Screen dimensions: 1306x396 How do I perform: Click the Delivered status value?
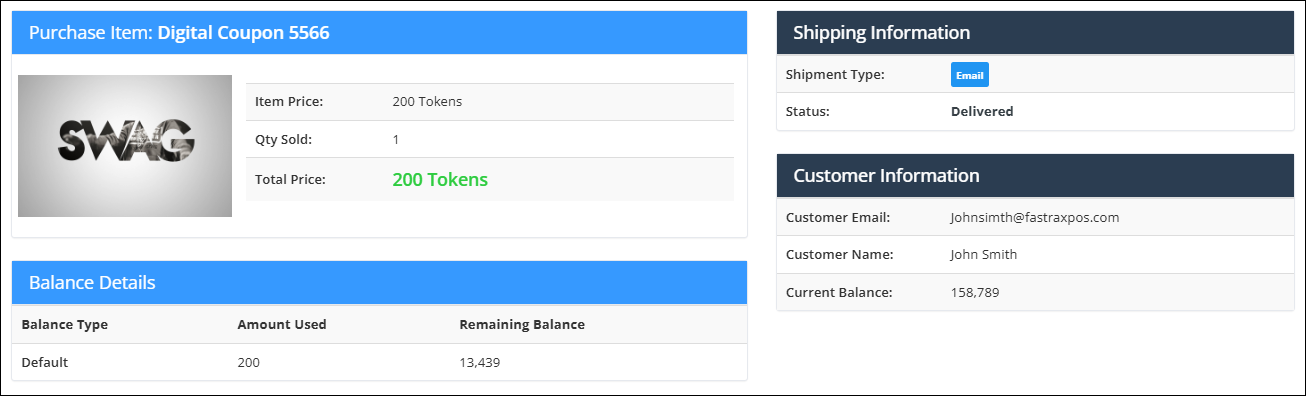coord(982,112)
